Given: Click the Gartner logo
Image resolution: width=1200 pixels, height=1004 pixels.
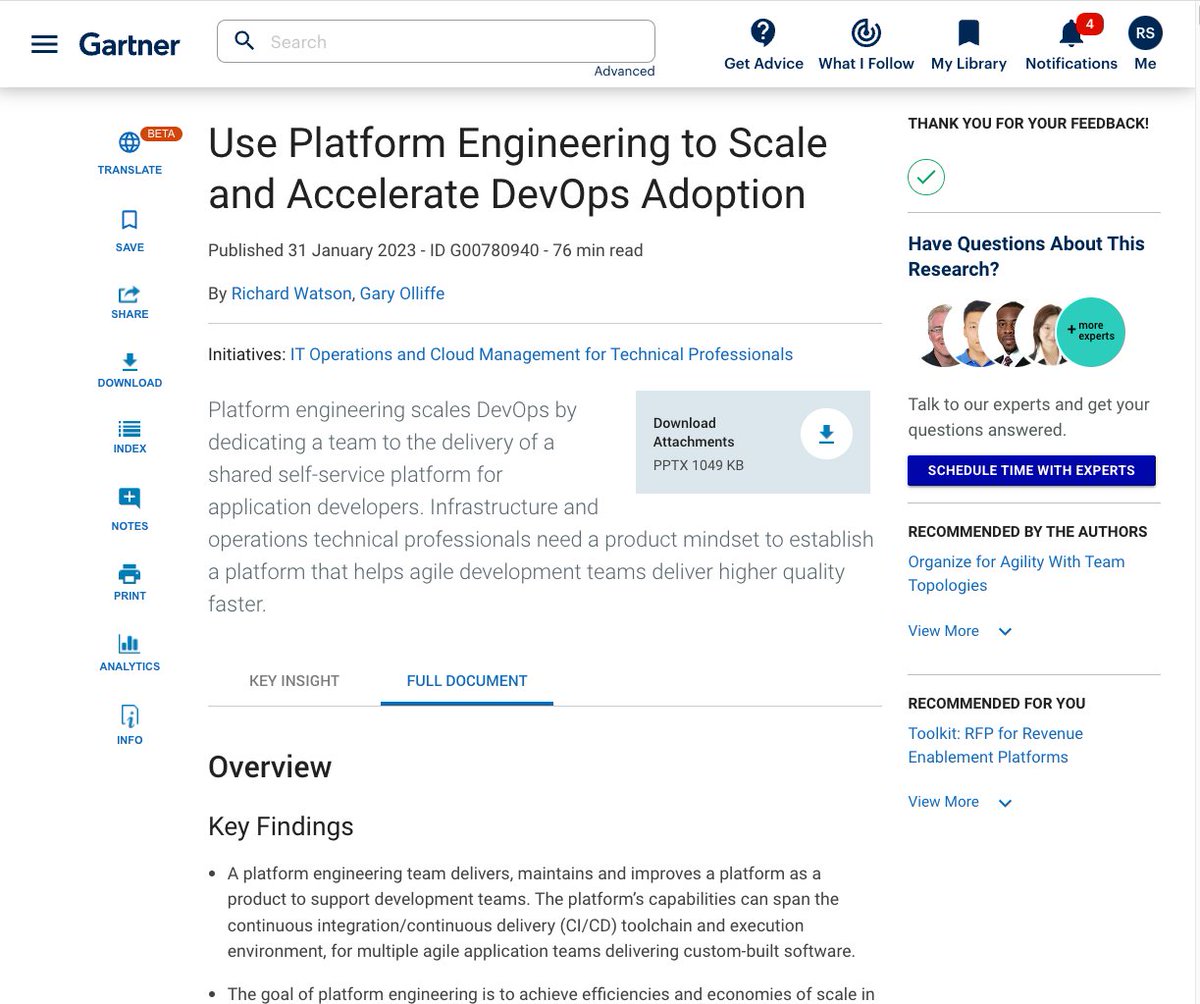Looking at the screenshot, I should click(130, 44).
